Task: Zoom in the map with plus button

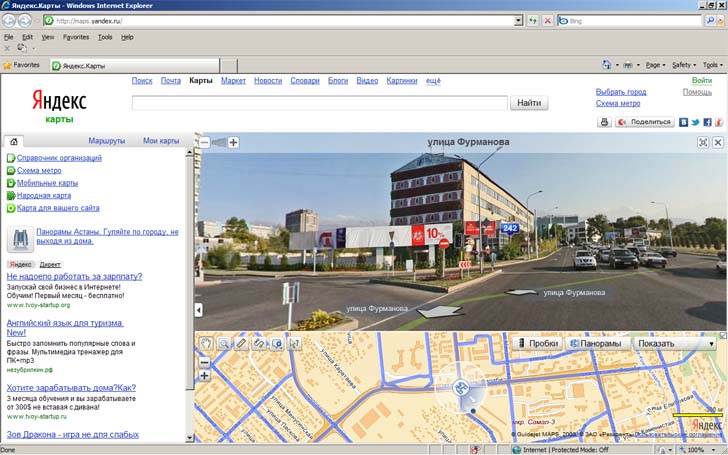Action: [x=204, y=376]
